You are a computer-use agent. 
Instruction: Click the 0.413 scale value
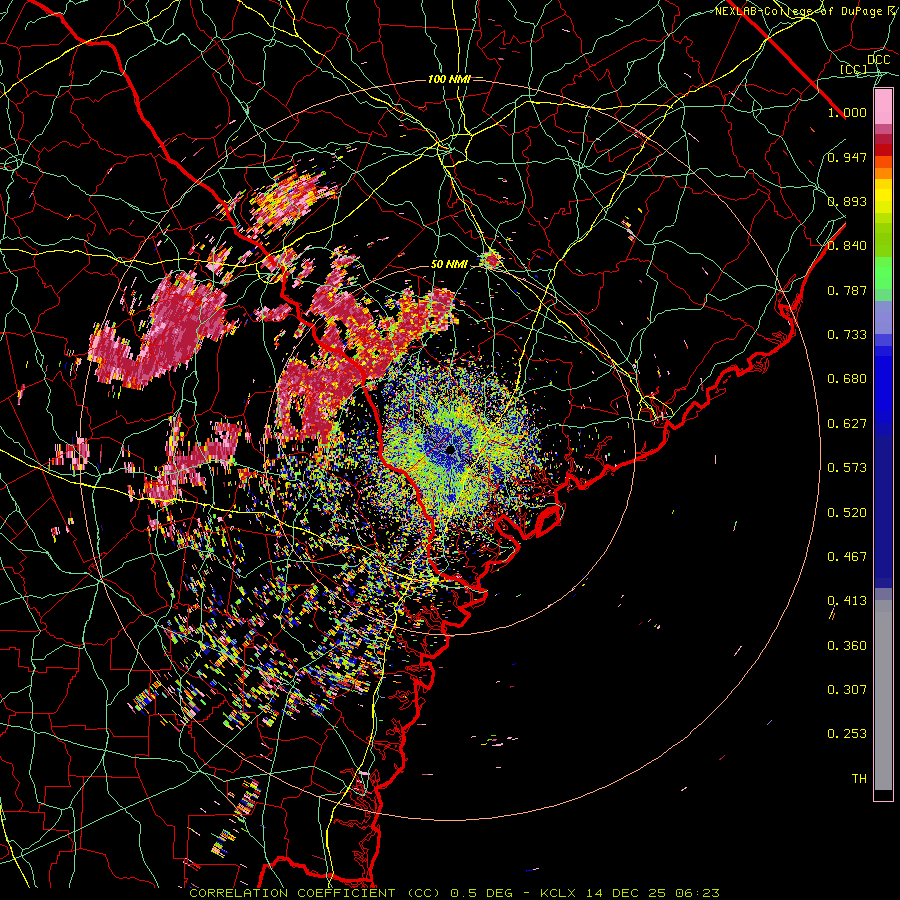(x=847, y=601)
